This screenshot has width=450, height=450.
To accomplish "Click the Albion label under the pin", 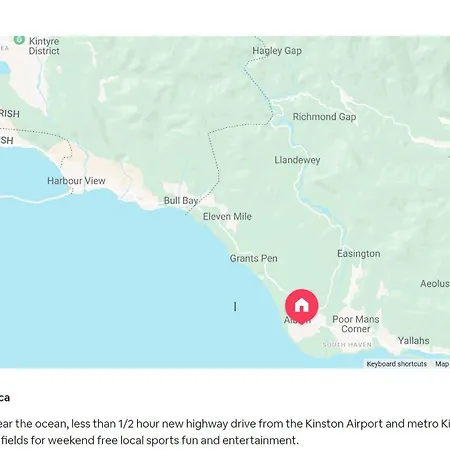I will [x=297, y=321].
